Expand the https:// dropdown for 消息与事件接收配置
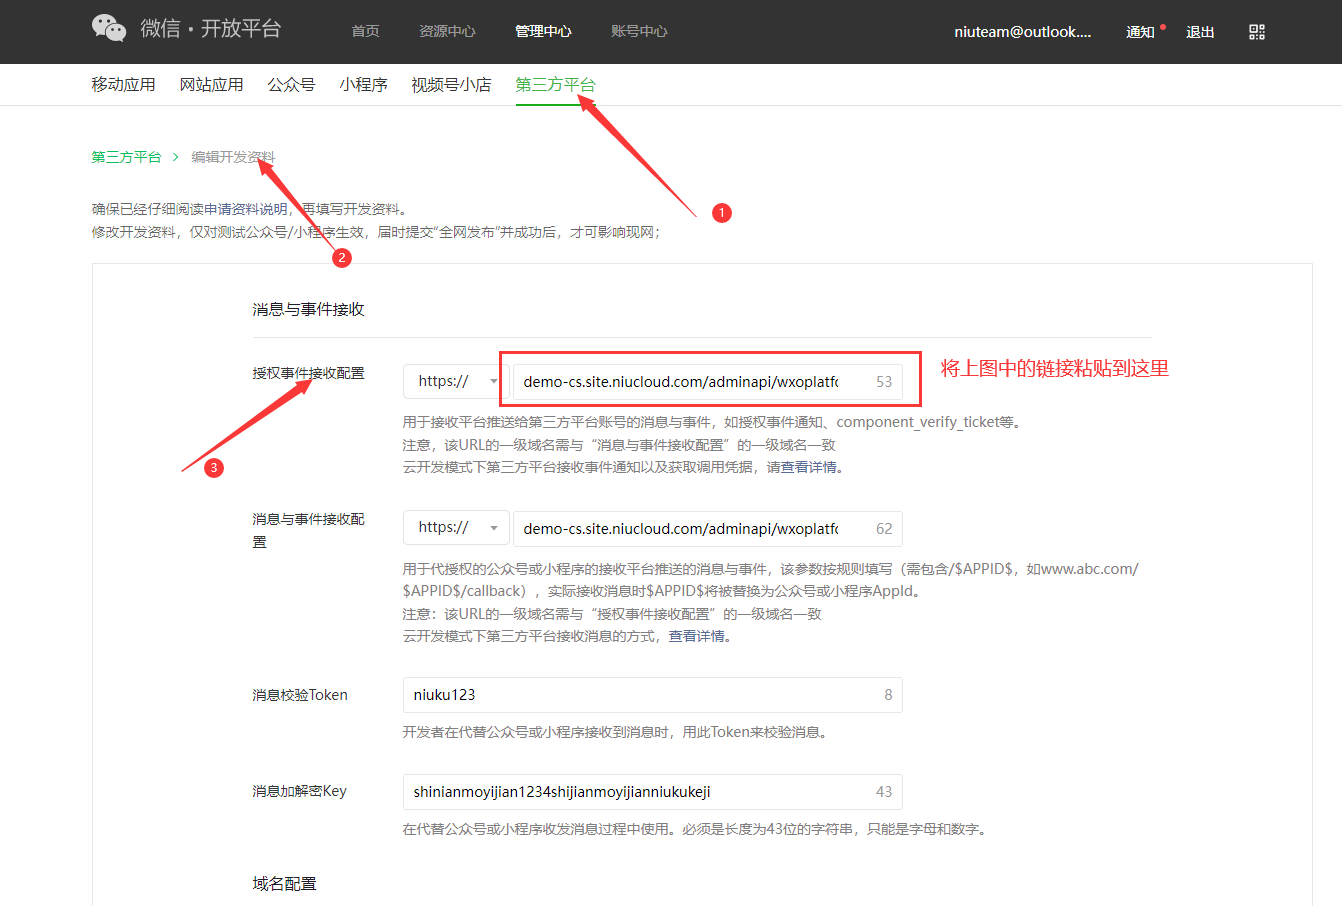This screenshot has height=906, width=1342. (x=456, y=528)
